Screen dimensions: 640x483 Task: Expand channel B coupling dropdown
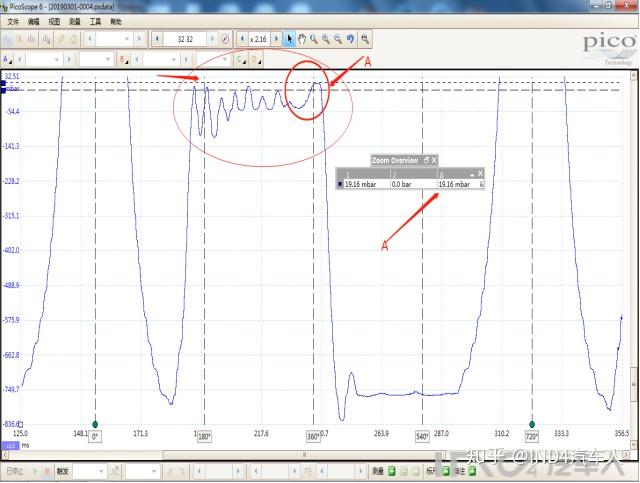(x=225, y=60)
